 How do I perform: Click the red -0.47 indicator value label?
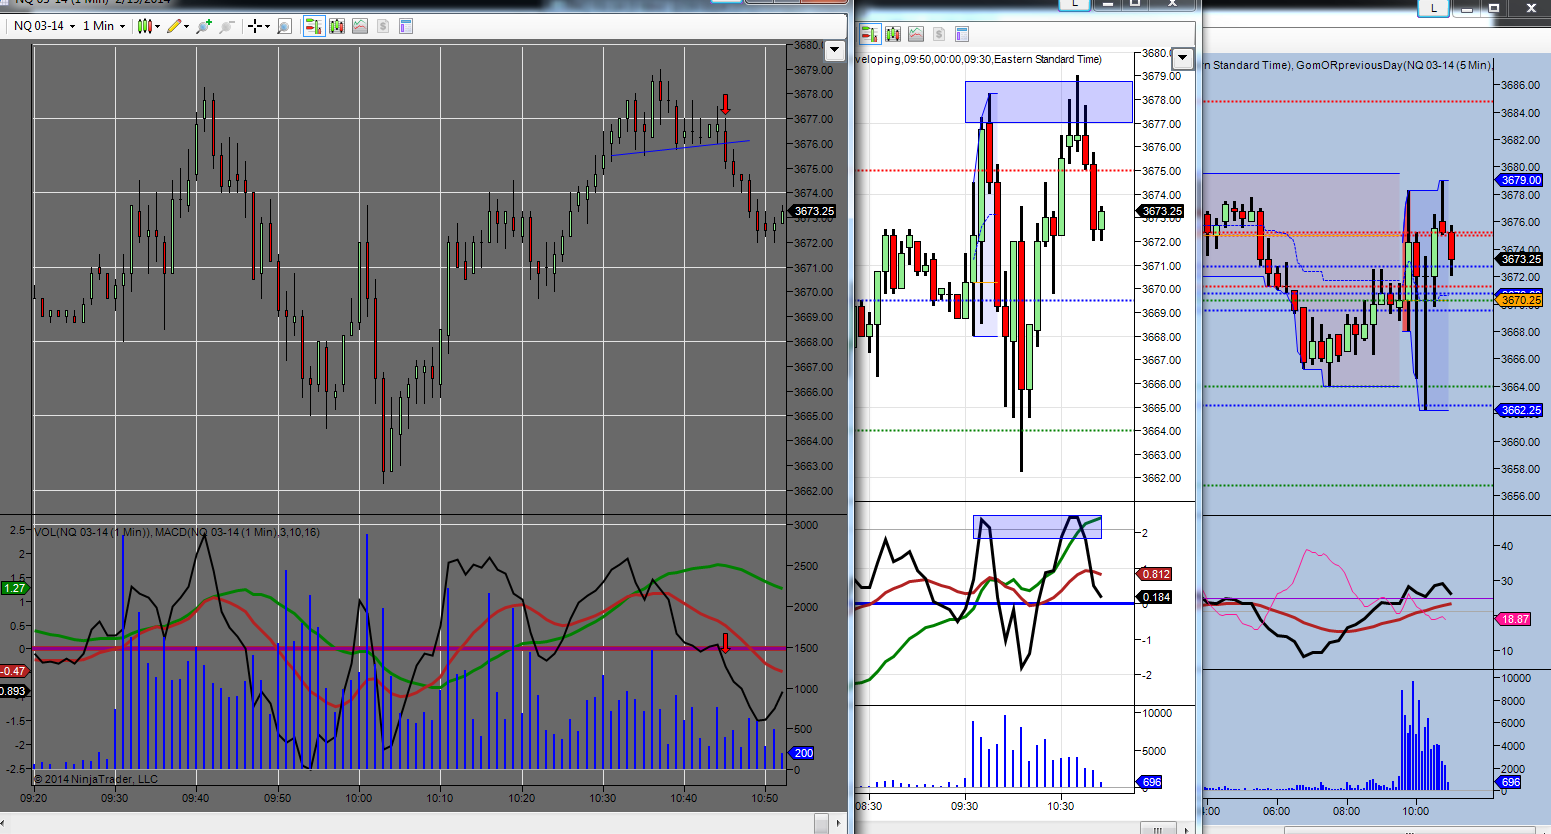(14, 671)
